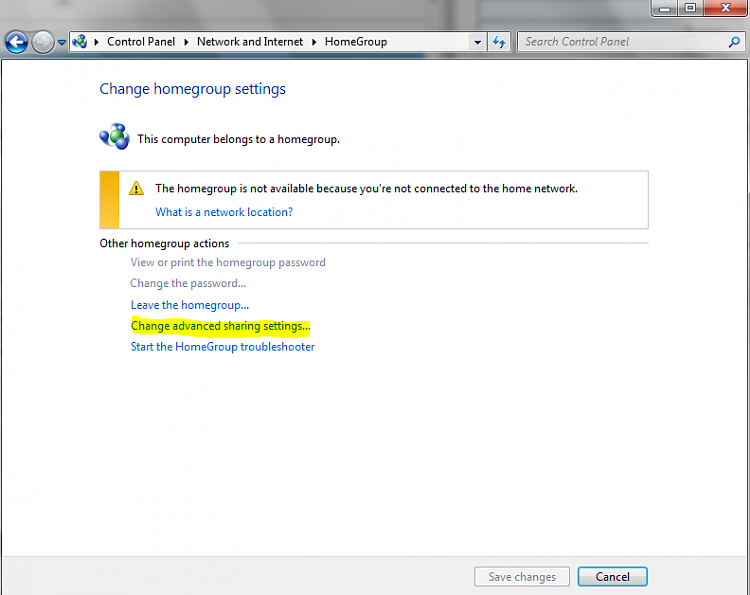
Task: Click 'View or print the homegroup password'
Action: 228,262
